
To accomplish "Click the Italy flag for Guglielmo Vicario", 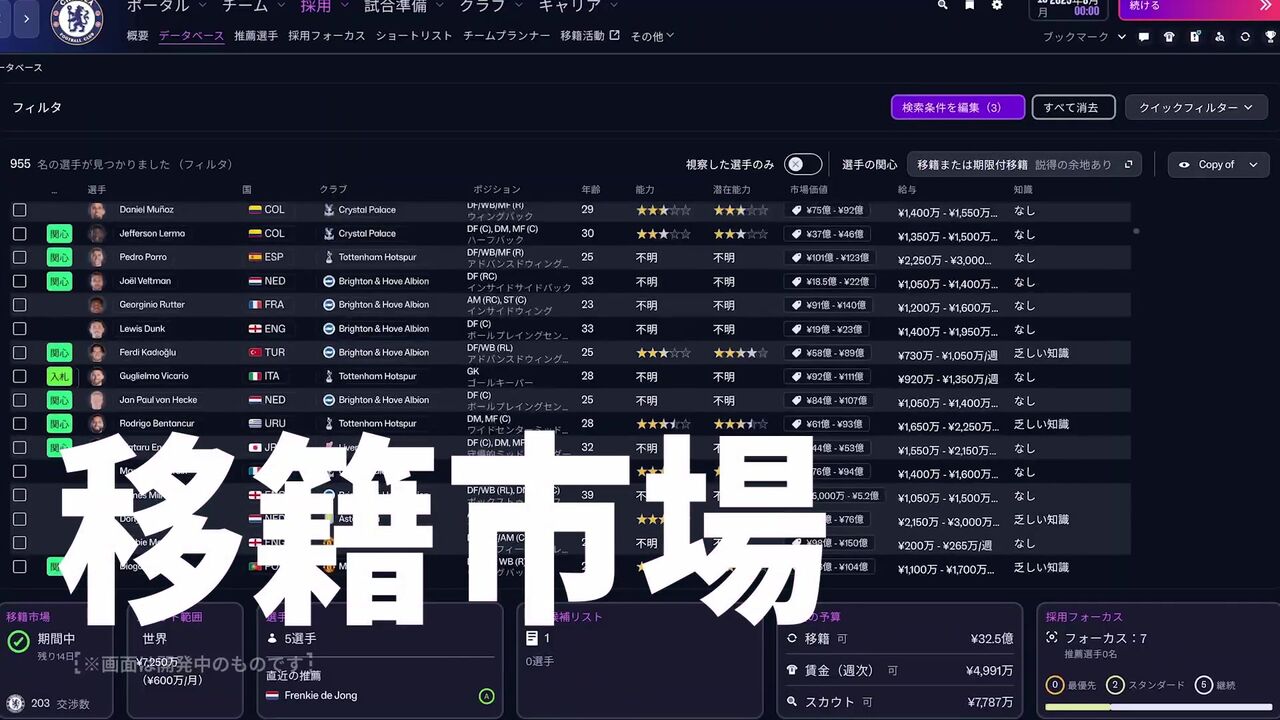I will (255, 376).
